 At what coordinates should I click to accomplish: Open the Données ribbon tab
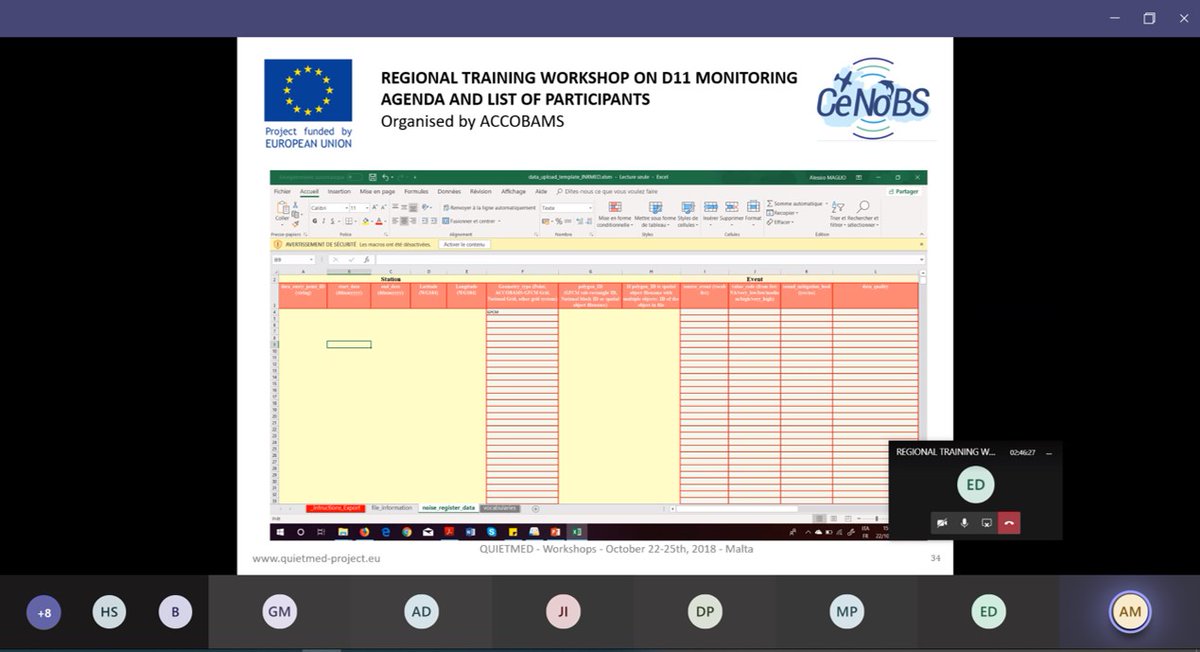click(450, 190)
